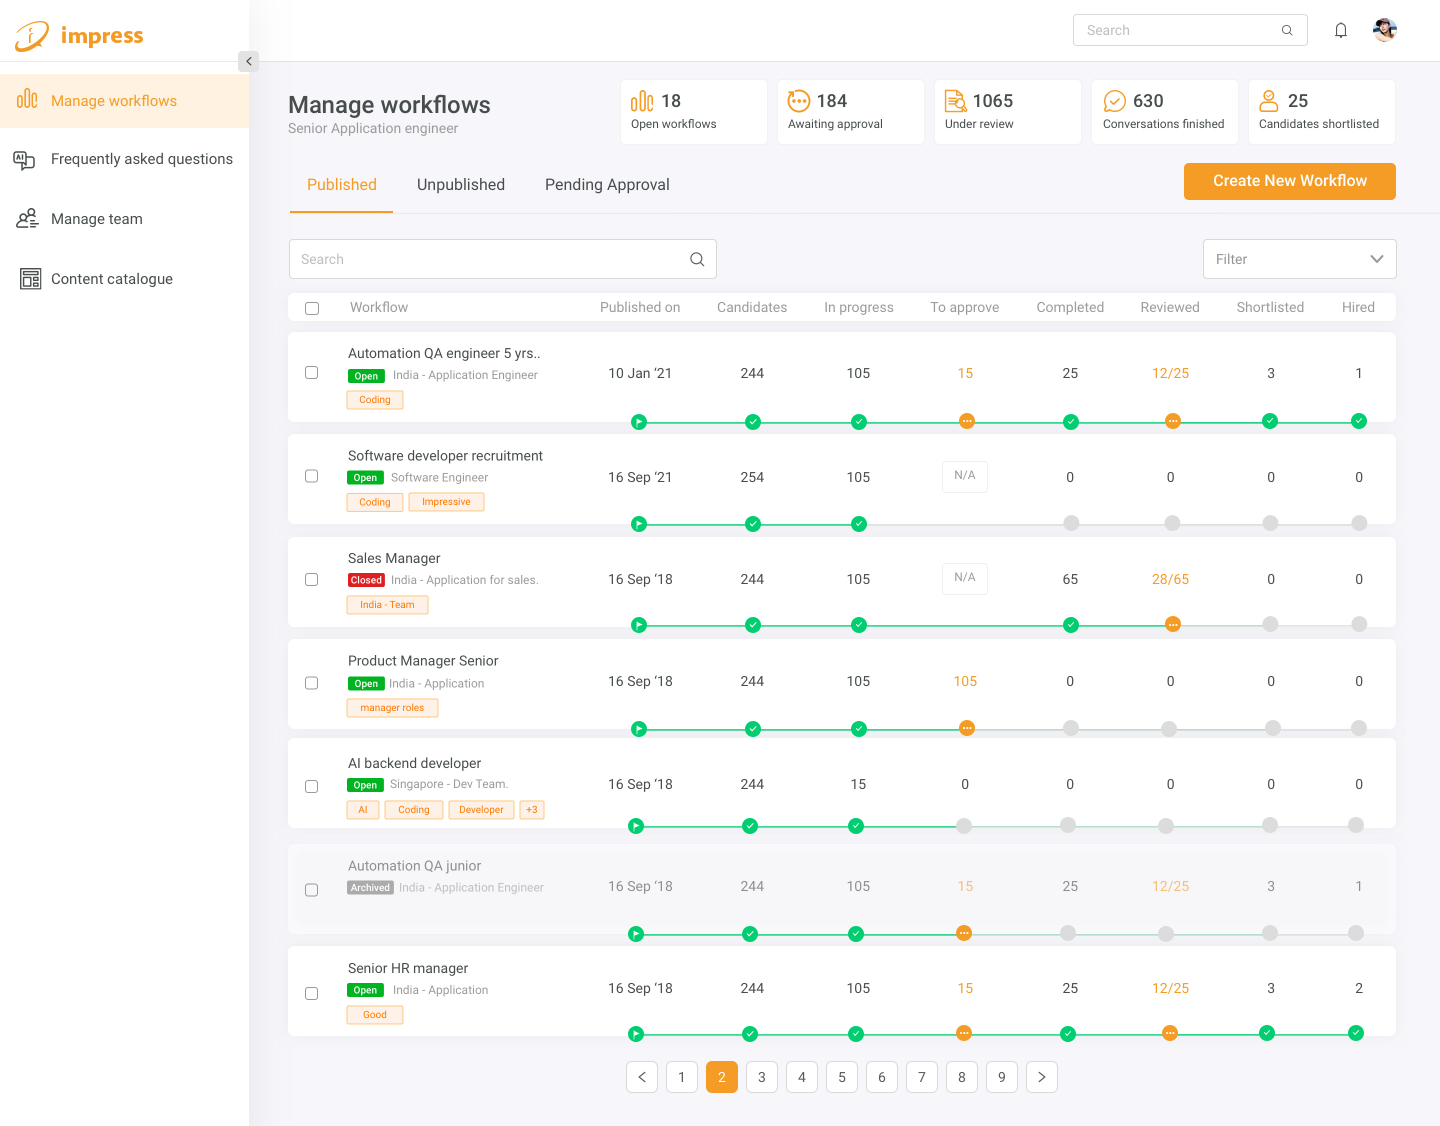Open Manage team from the sidebar
1440x1126 pixels.
(x=97, y=218)
